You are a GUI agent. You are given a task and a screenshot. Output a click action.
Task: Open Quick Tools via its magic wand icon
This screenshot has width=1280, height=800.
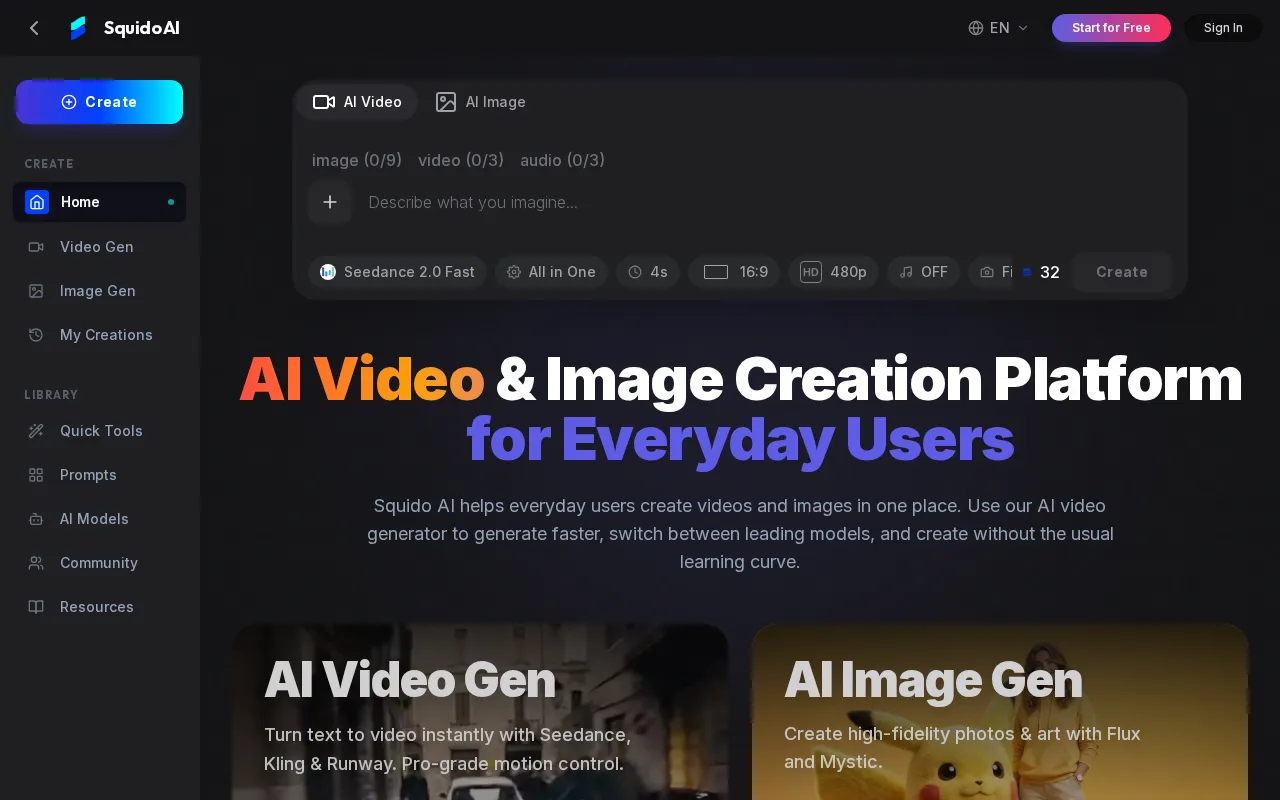tap(36, 431)
